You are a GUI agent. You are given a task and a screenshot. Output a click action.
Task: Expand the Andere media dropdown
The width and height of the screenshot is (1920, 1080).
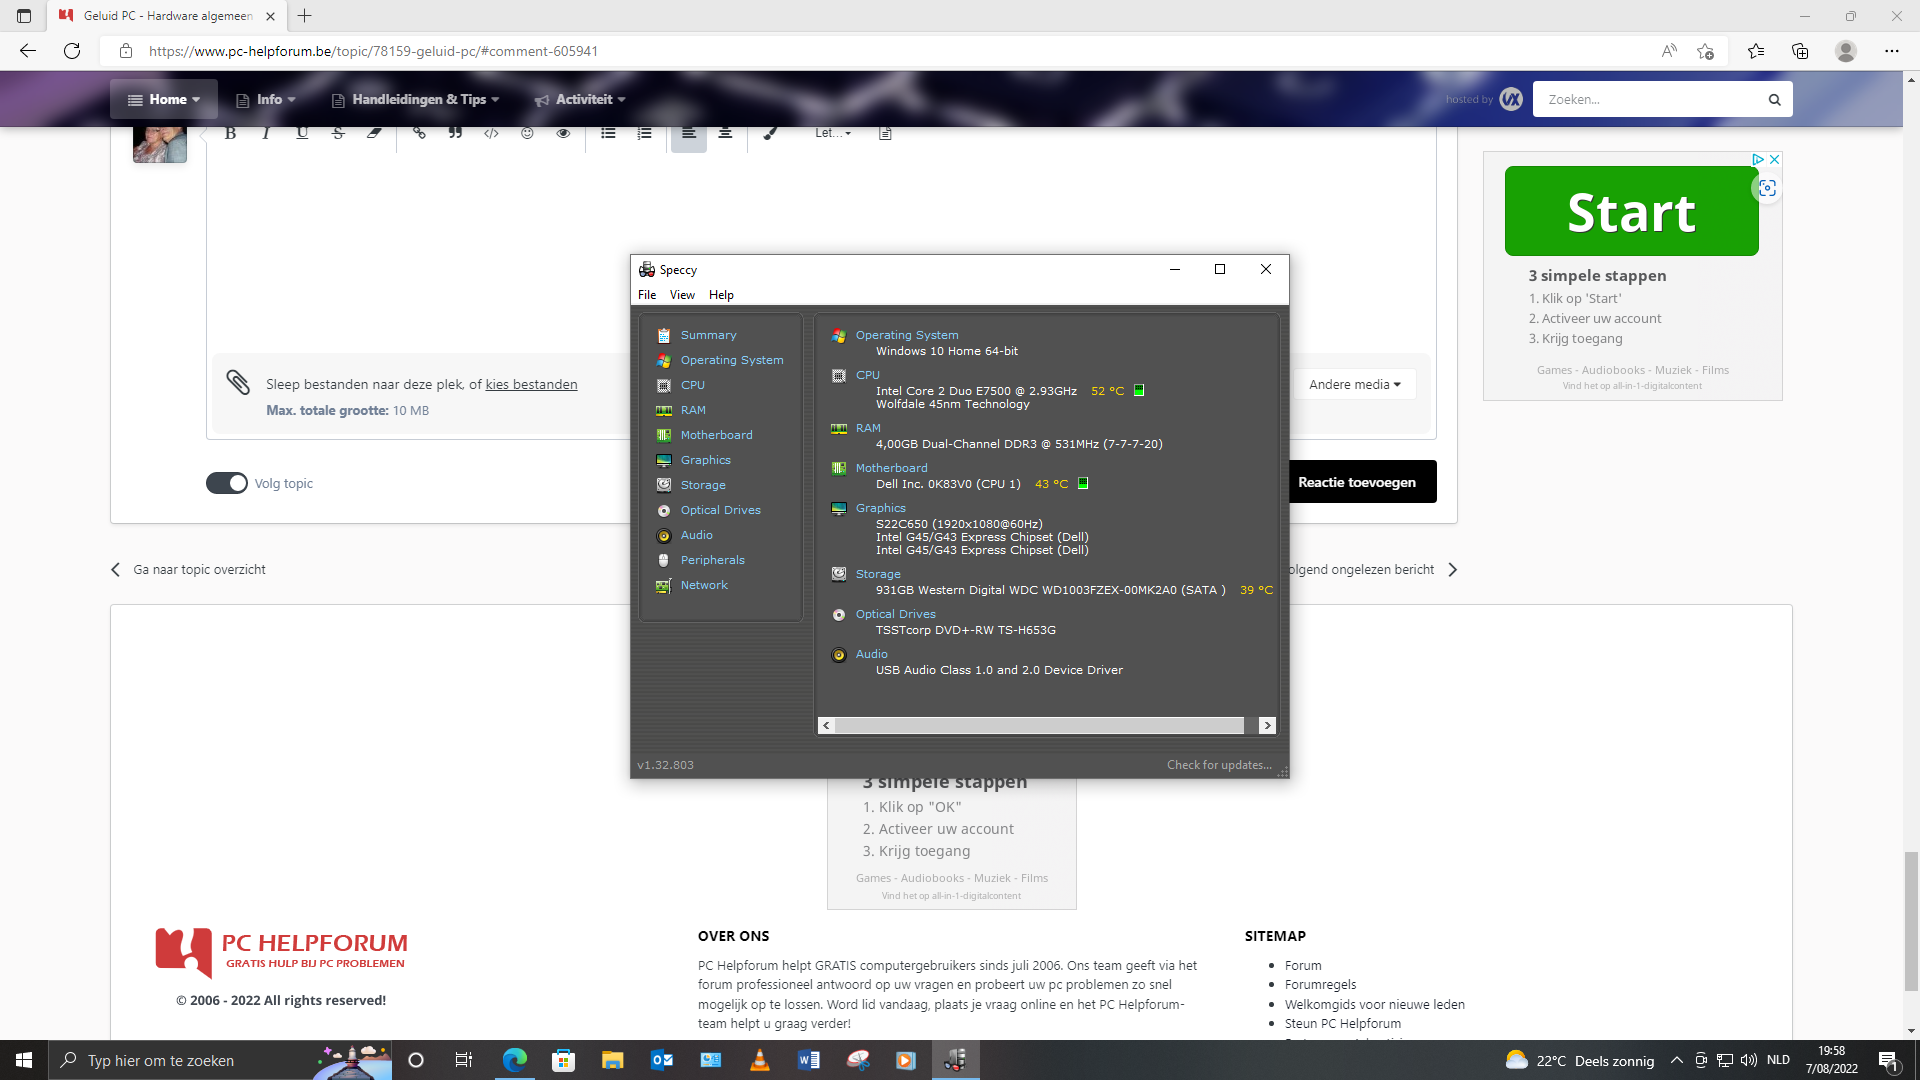[x=1354, y=384]
